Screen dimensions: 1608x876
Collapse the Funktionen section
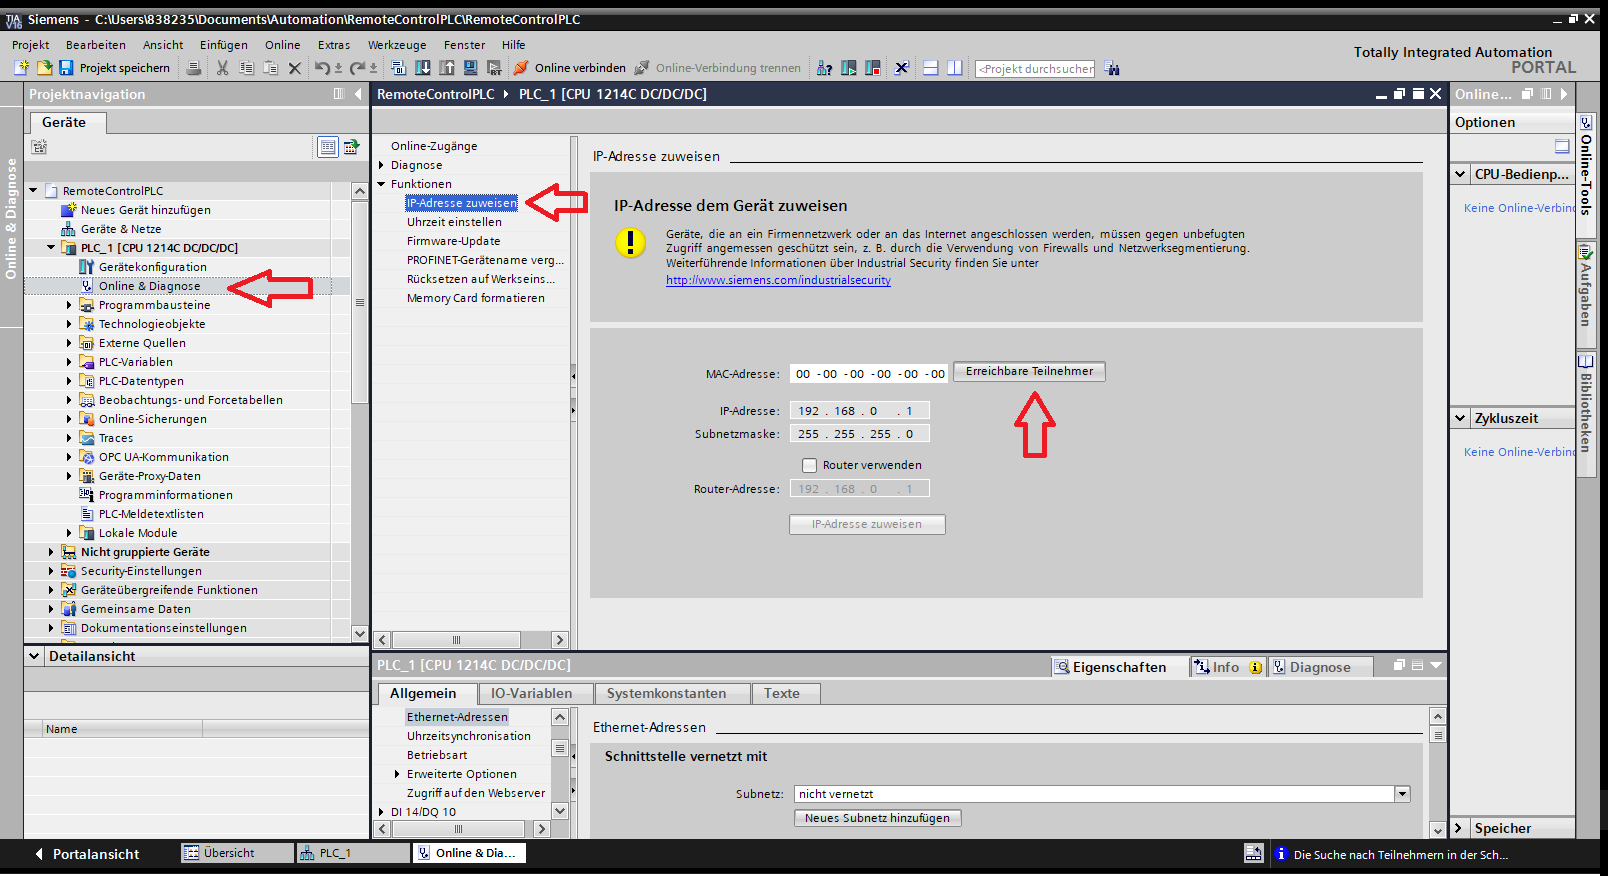(381, 184)
